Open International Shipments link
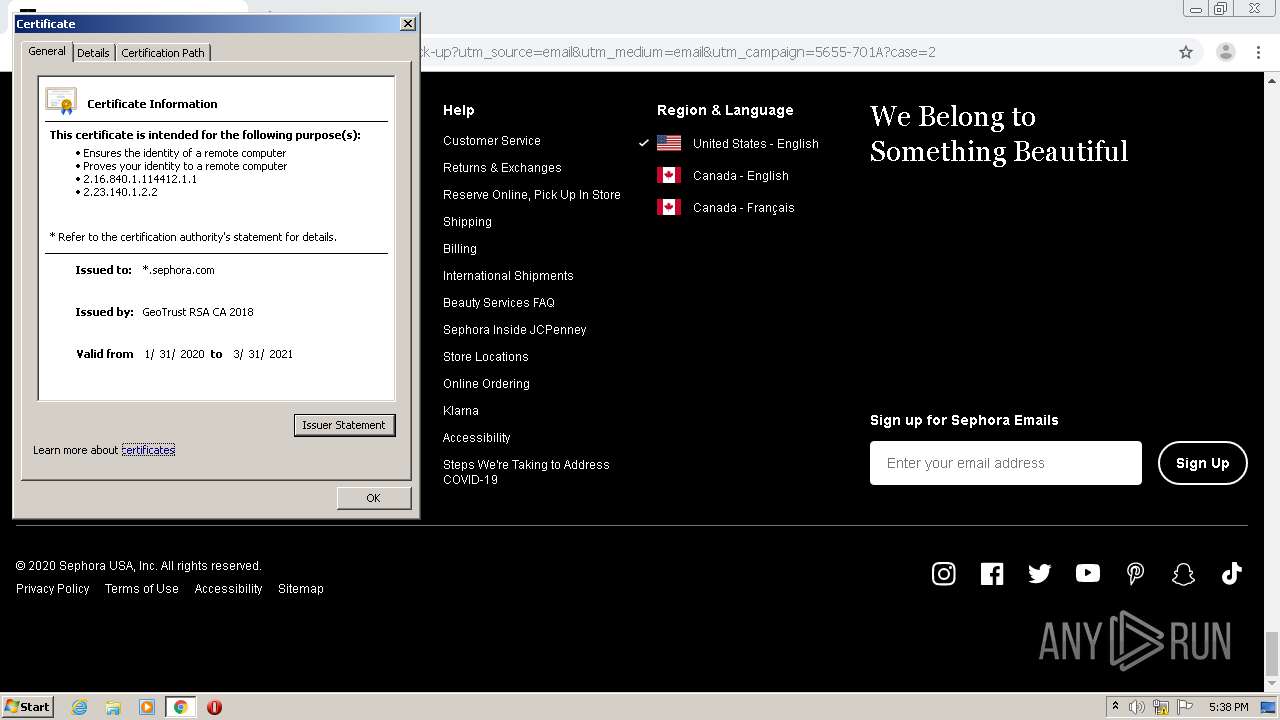 click(x=508, y=276)
